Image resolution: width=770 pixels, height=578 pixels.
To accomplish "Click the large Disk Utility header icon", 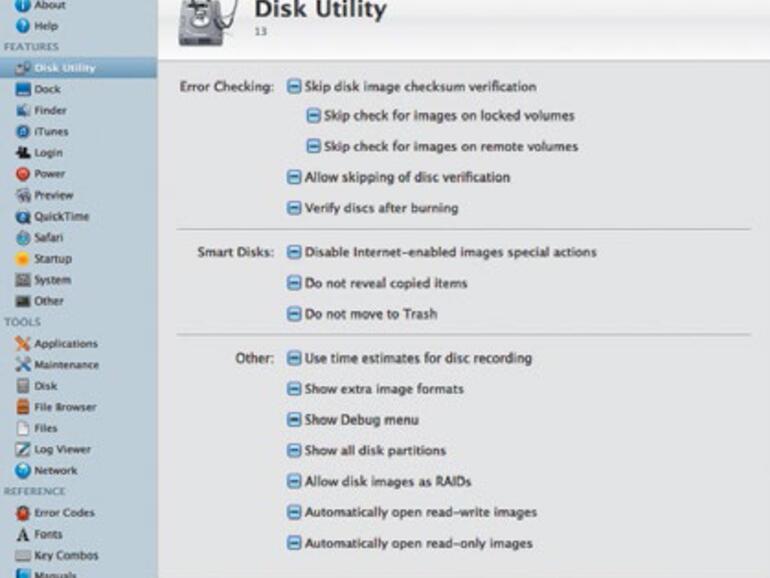I will (207, 22).
